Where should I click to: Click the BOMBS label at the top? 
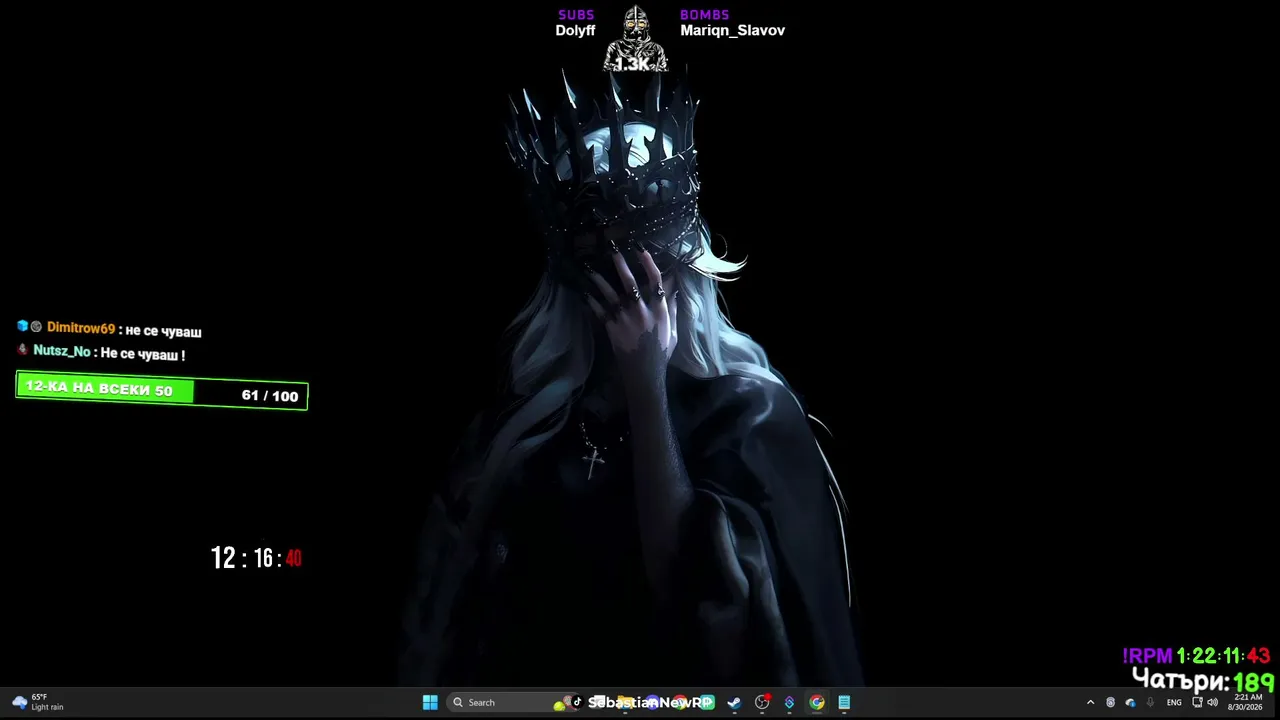point(705,15)
